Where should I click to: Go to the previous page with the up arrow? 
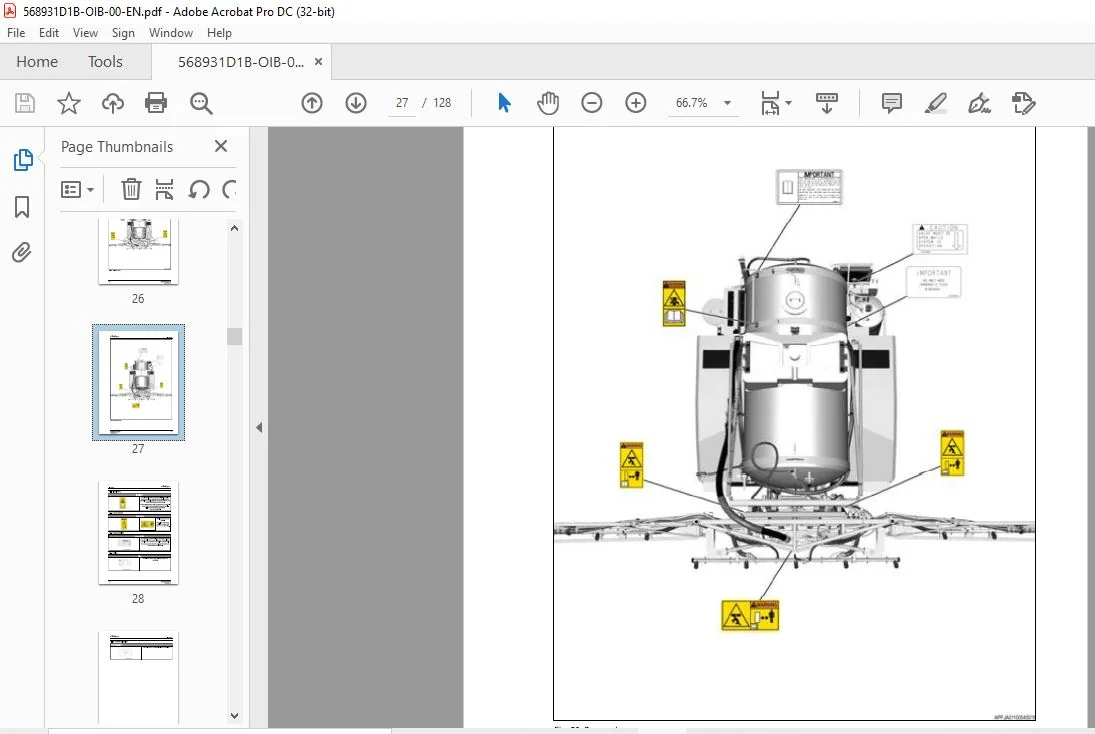pyautogui.click(x=312, y=103)
